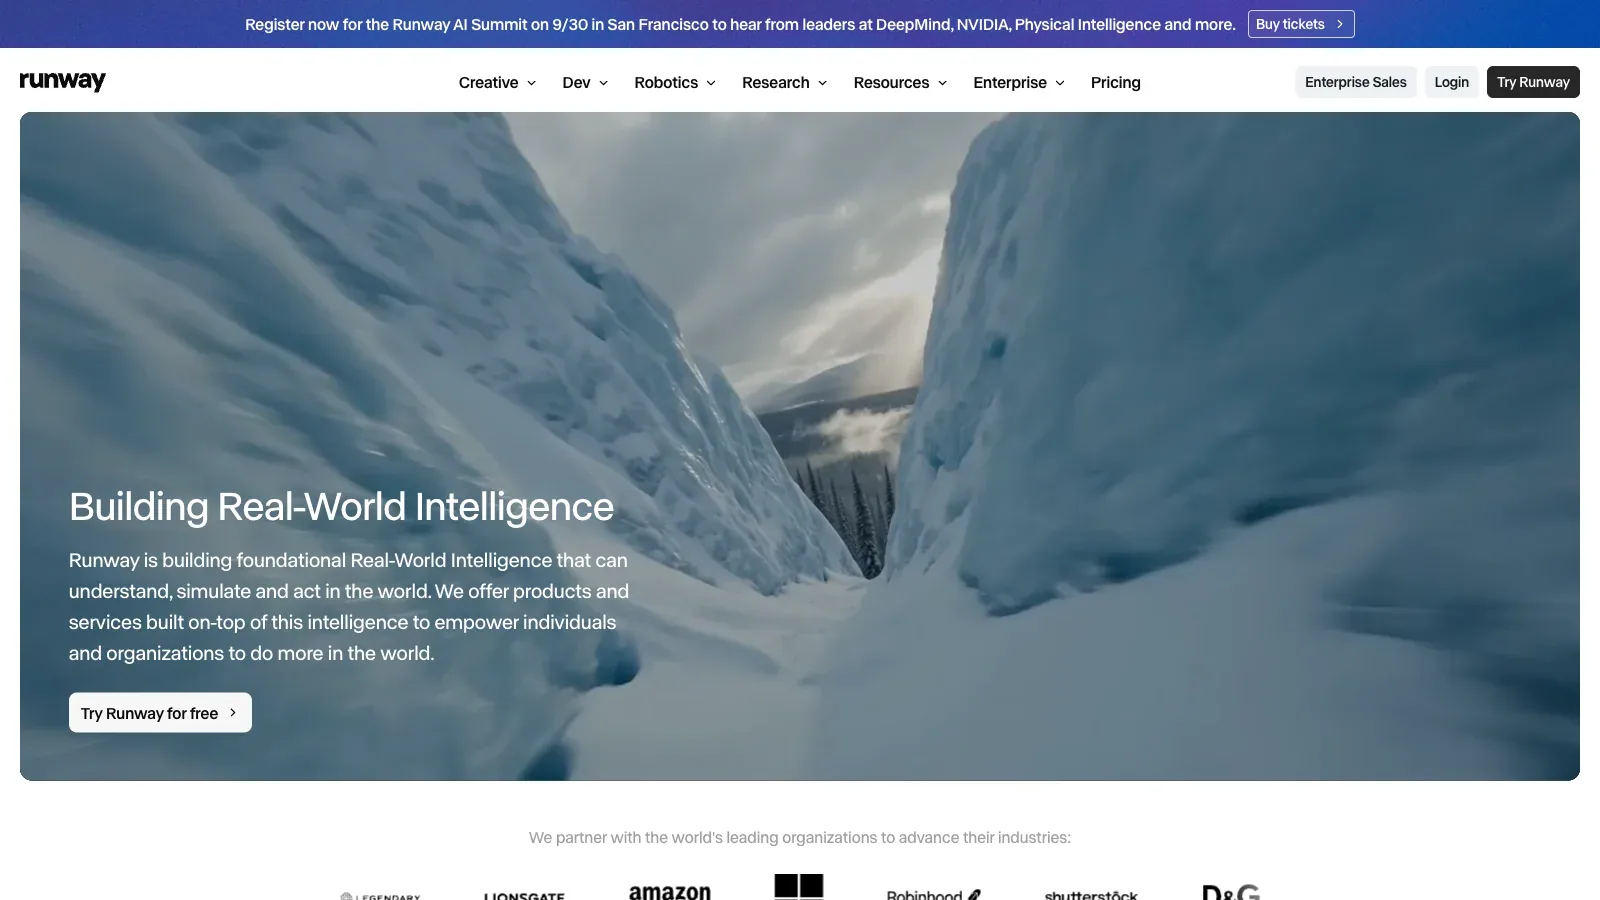Viewport: 1600px width, 900px height.
Task: Click the Robinhood logo
Action: pyautogui.click(x=934, y=894)
